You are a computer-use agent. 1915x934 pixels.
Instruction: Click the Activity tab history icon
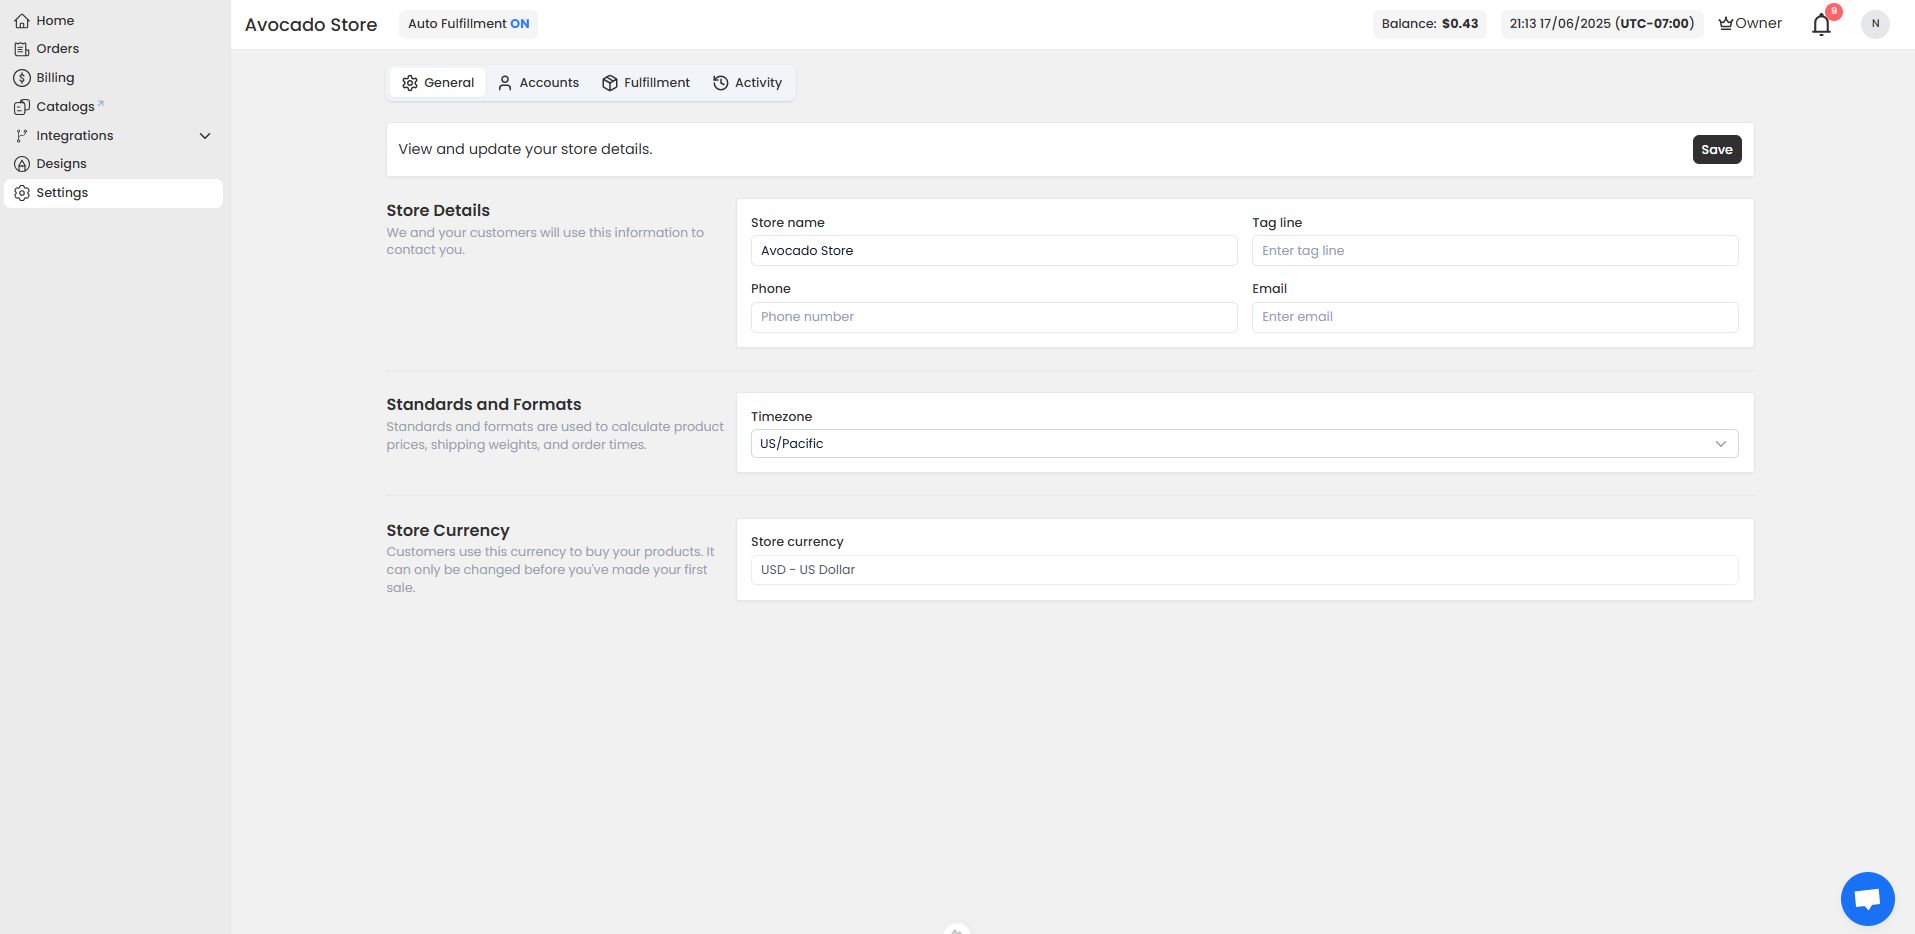720,83
